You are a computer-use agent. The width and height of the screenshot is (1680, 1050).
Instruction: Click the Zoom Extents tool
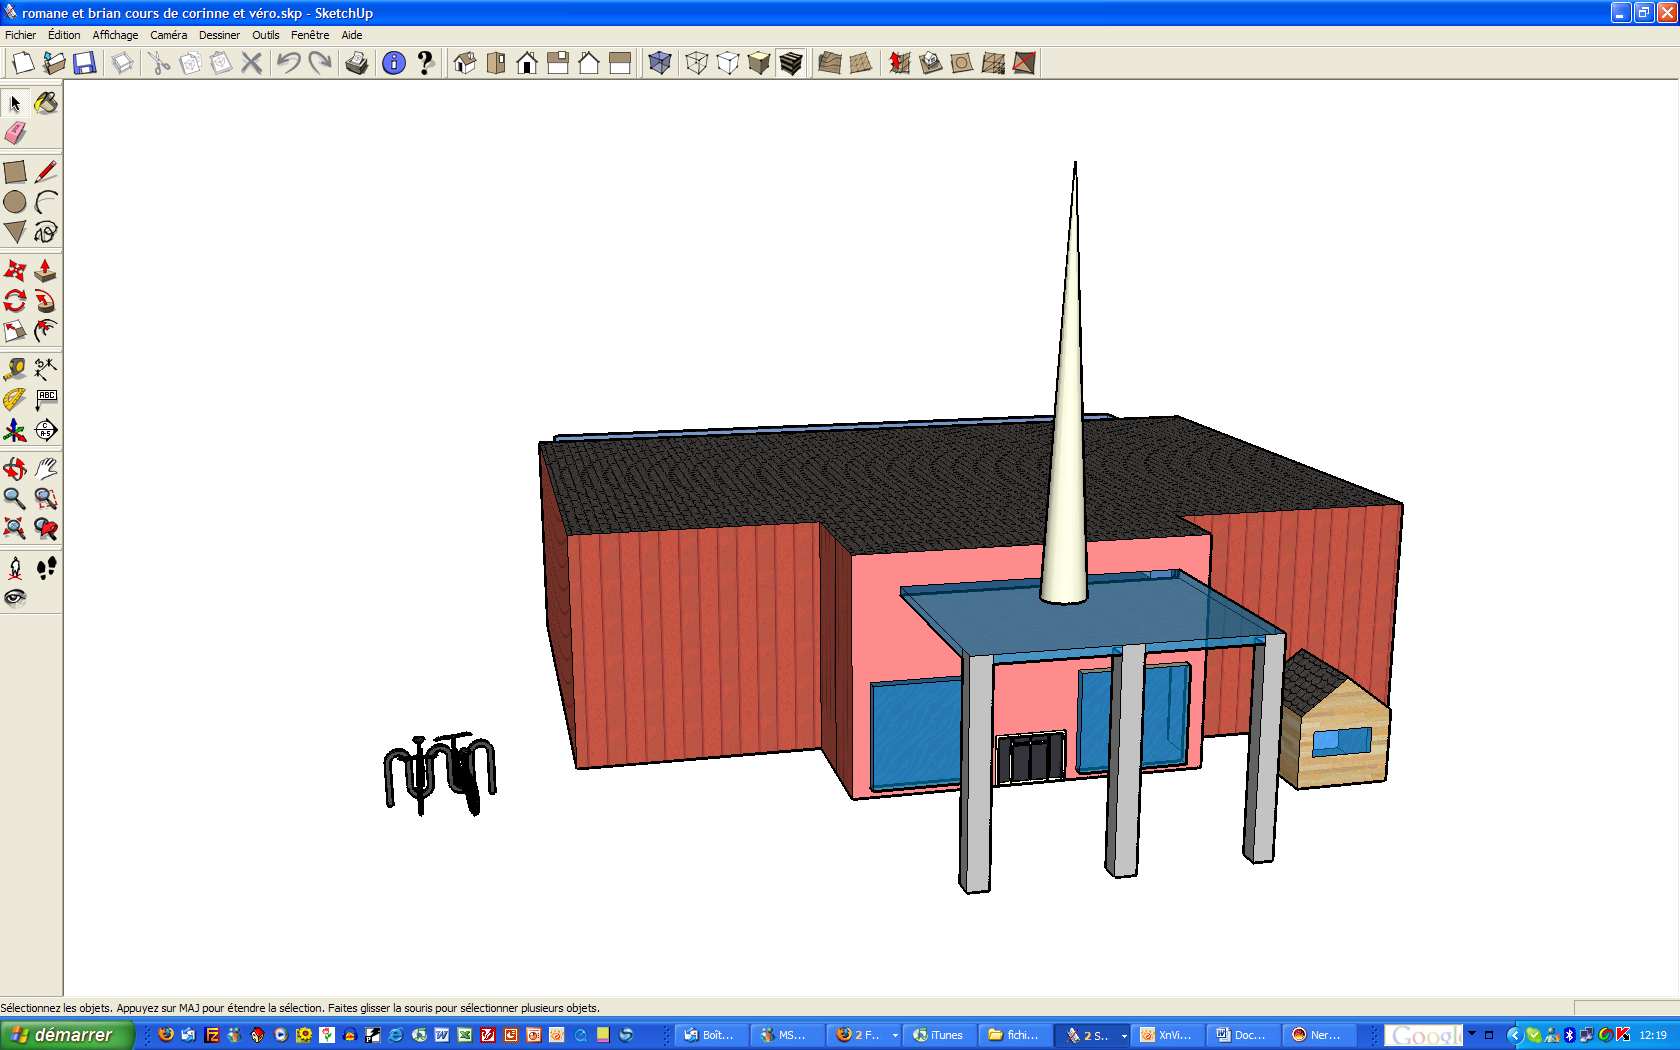(x=15, y=529)
